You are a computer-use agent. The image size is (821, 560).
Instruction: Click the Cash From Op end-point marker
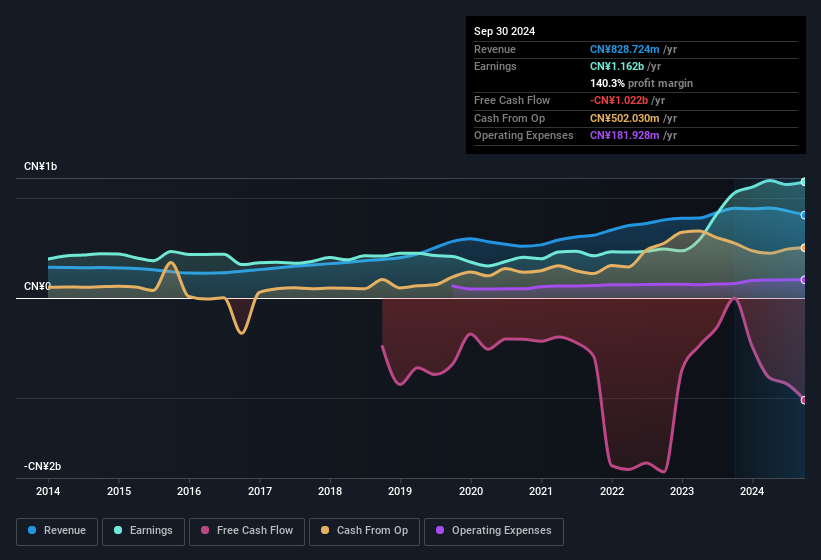[x=804, y=248]
